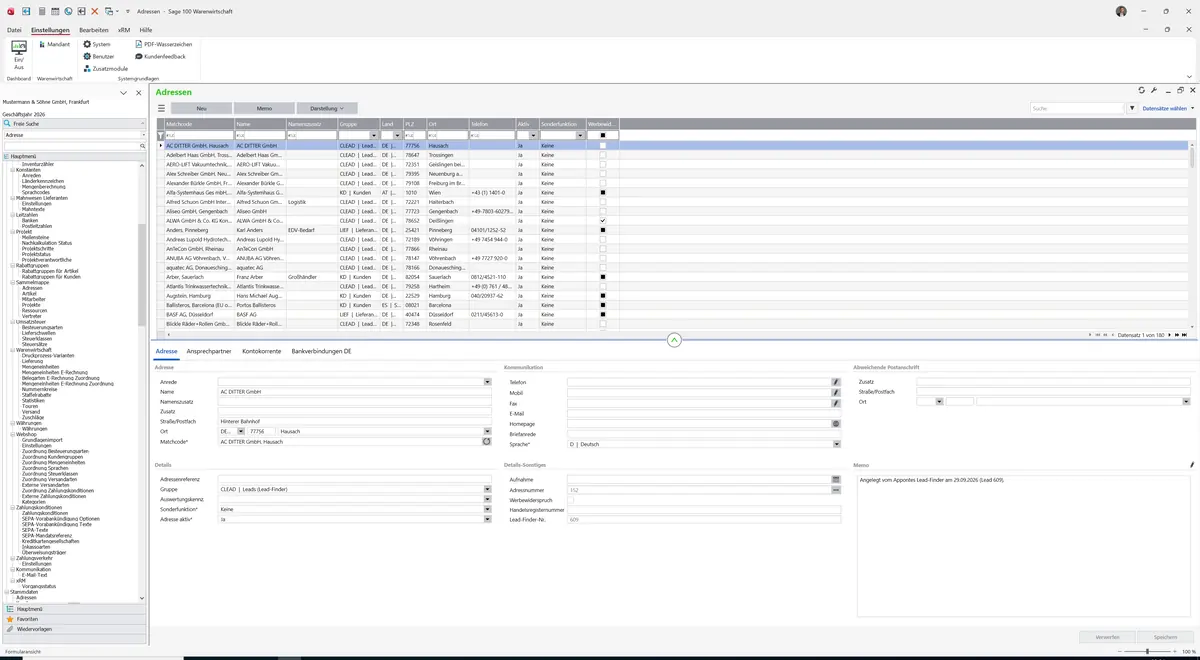The height and width of the screenshot is (660, 1200).
Task: Switch to the Ansprechpartner tab
Action: (209, 351)
